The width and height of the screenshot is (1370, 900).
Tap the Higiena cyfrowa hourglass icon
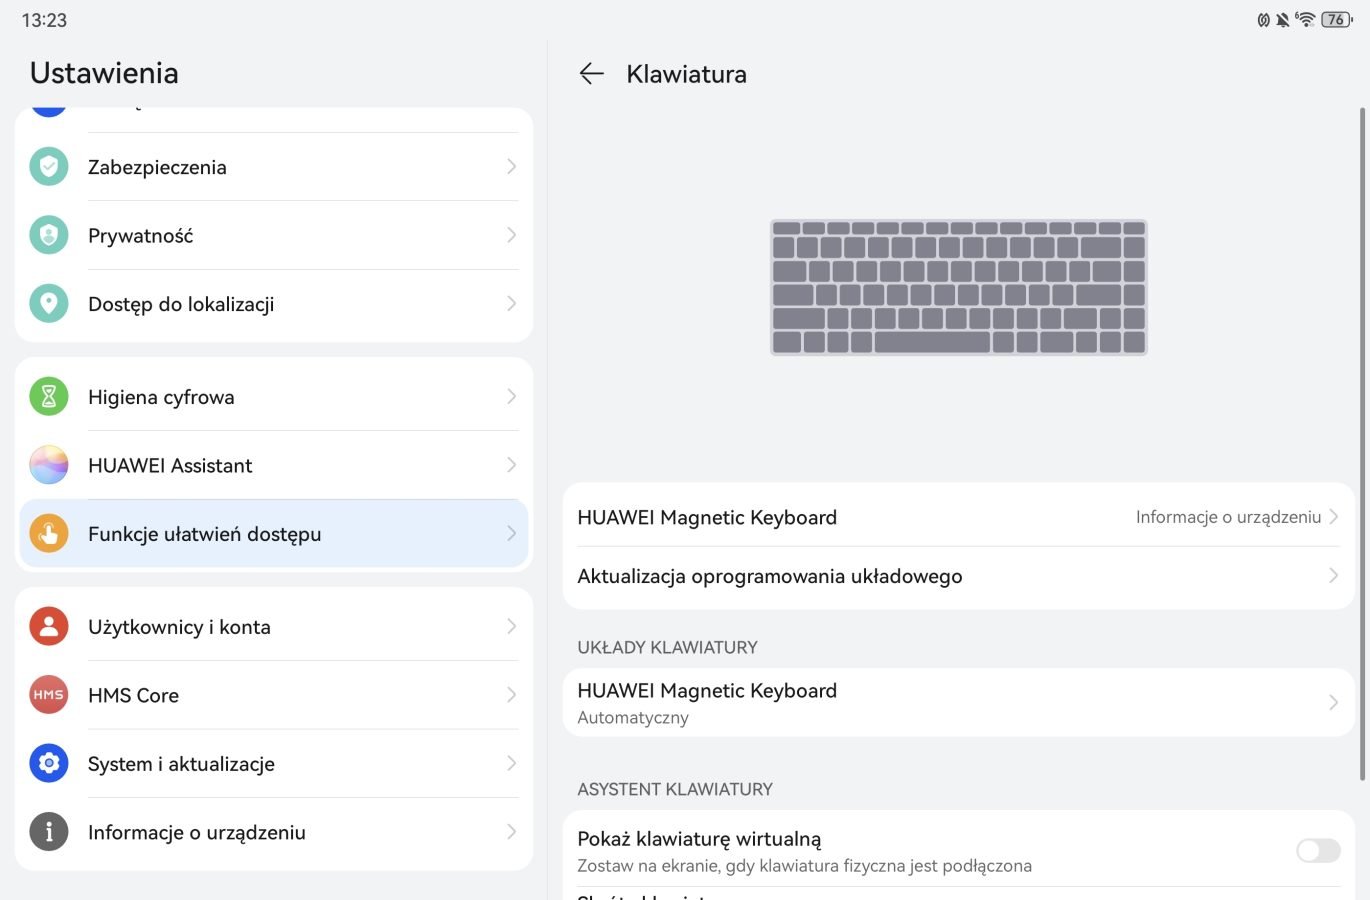49,397
